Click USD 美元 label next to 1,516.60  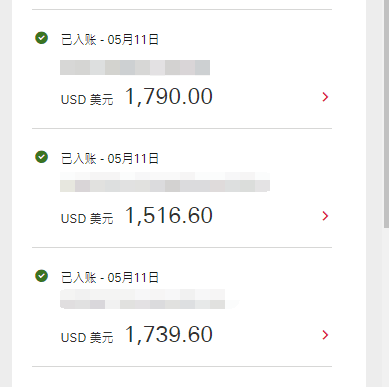tap(87, 219)
